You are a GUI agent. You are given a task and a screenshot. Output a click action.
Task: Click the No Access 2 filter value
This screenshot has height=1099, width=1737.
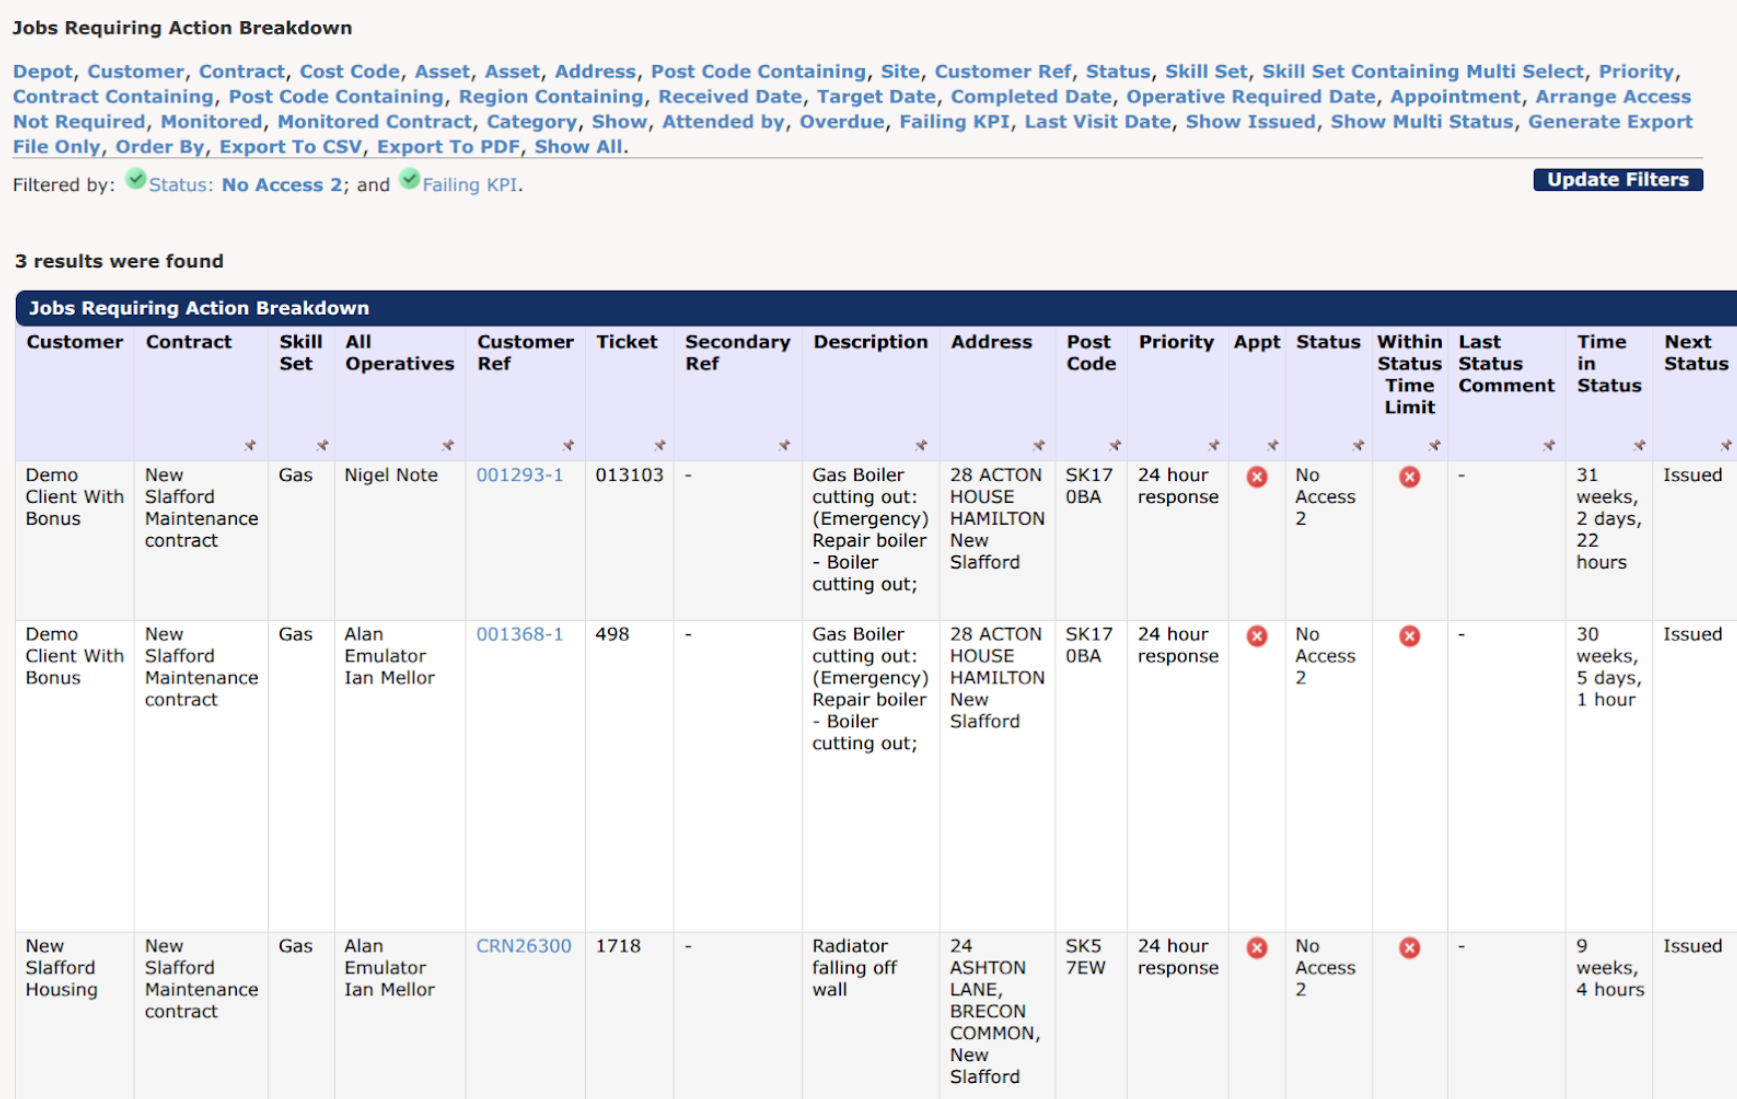pyautogui.click(x=281, y=185)
